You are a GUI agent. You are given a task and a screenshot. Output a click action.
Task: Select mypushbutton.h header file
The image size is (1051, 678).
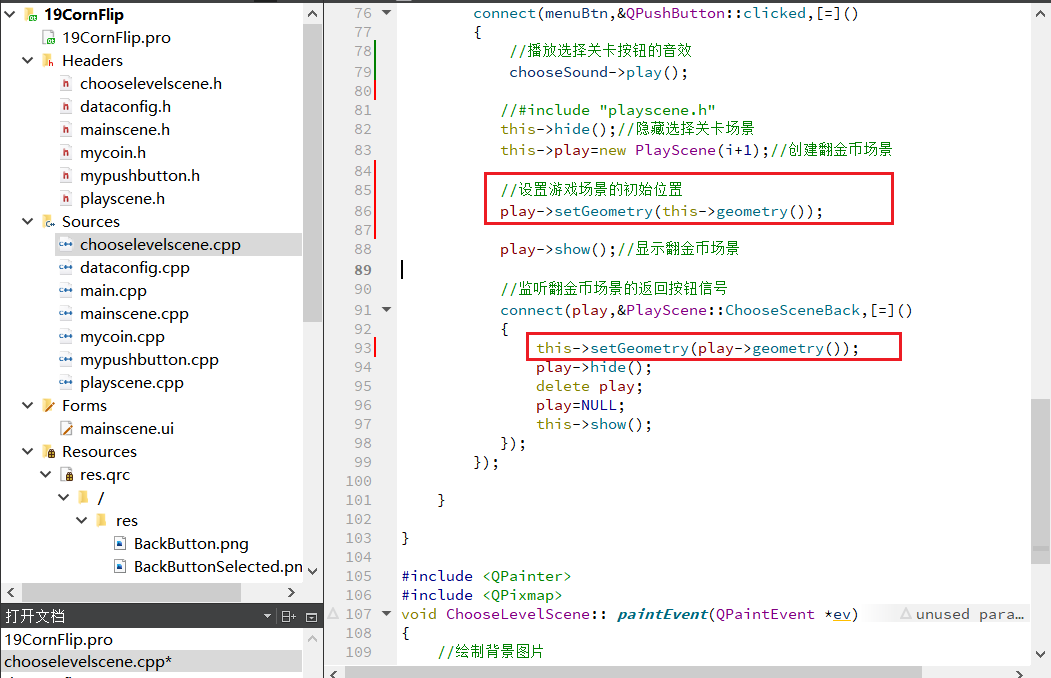coord(139,176)
